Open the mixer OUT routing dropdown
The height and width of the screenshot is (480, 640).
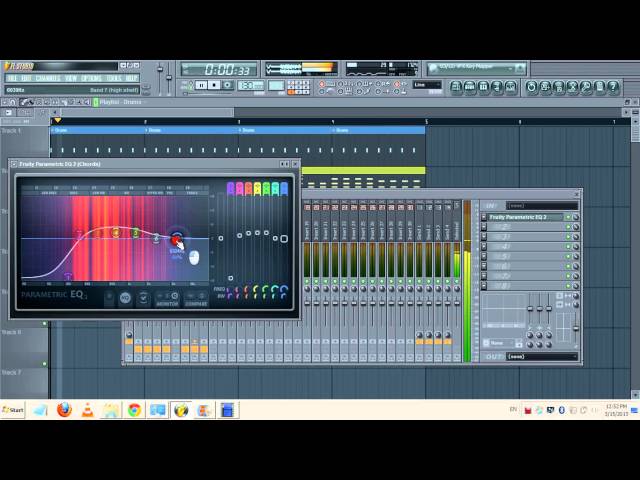pyautogui.click(x=542, y=357)
